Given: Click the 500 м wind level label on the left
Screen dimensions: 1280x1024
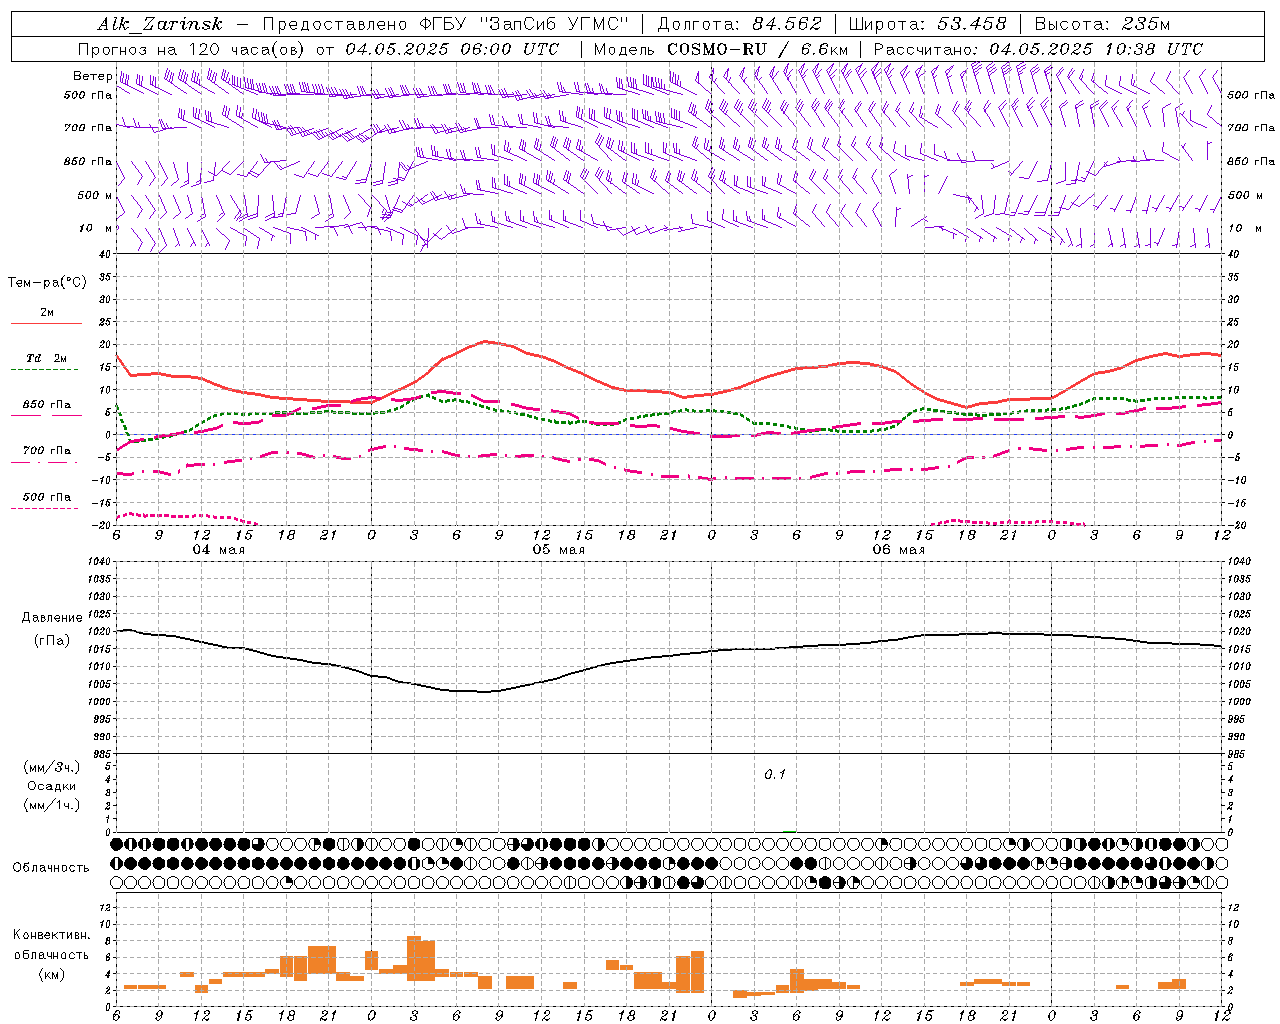Looking at the screenshot, I should click(x=95, y=195).
